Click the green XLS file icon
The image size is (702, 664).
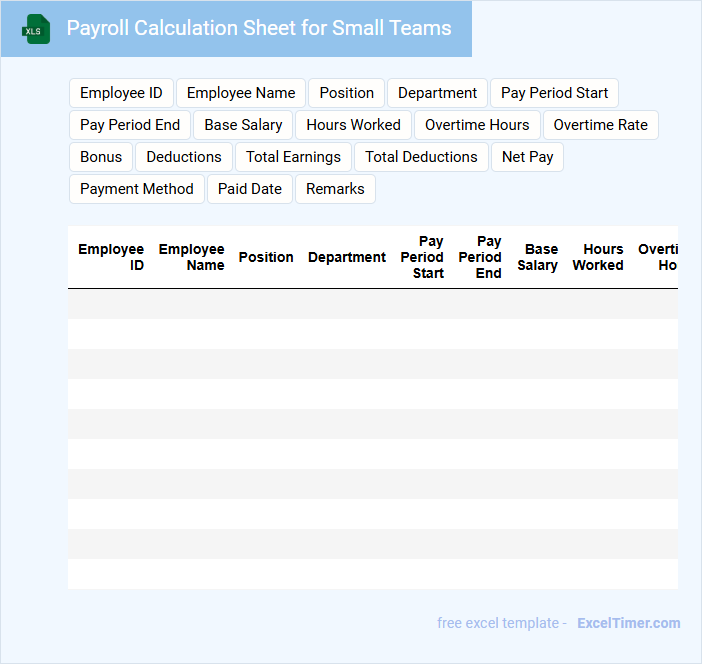pos(36,29)
